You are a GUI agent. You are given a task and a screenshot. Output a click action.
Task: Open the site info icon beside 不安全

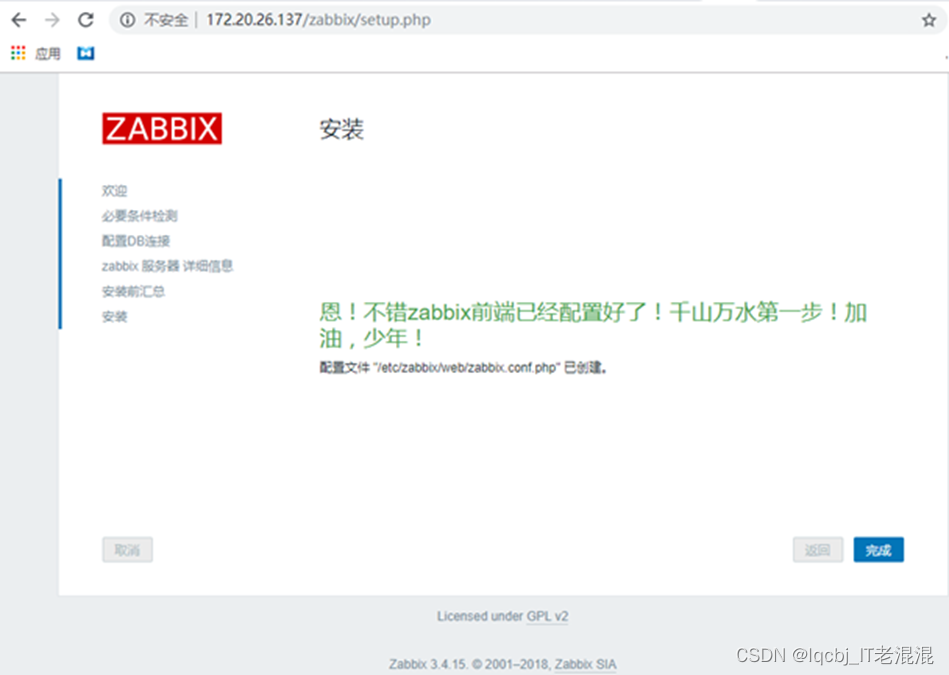click(127, 20)
